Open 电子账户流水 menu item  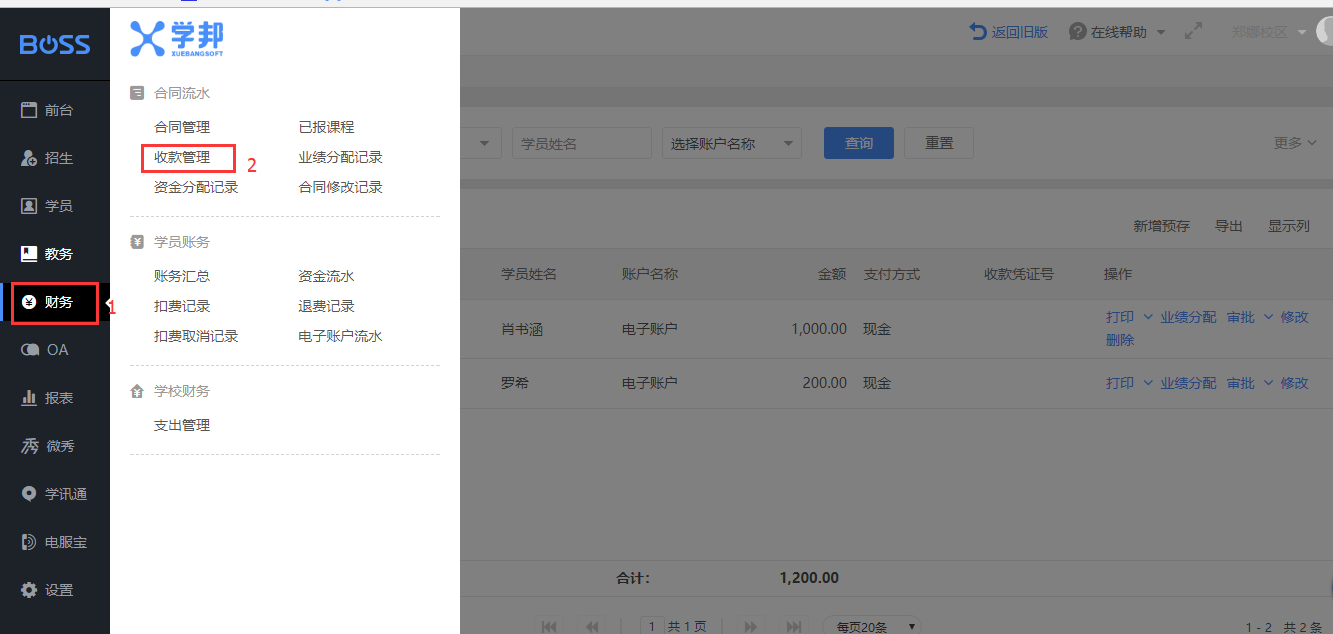[340, 336]
